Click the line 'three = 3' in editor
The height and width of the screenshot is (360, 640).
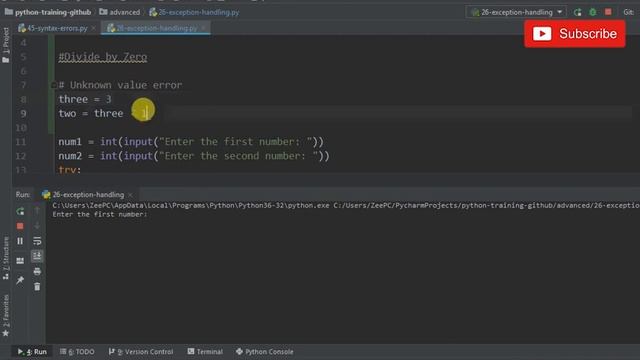click(x=85, y=99)
